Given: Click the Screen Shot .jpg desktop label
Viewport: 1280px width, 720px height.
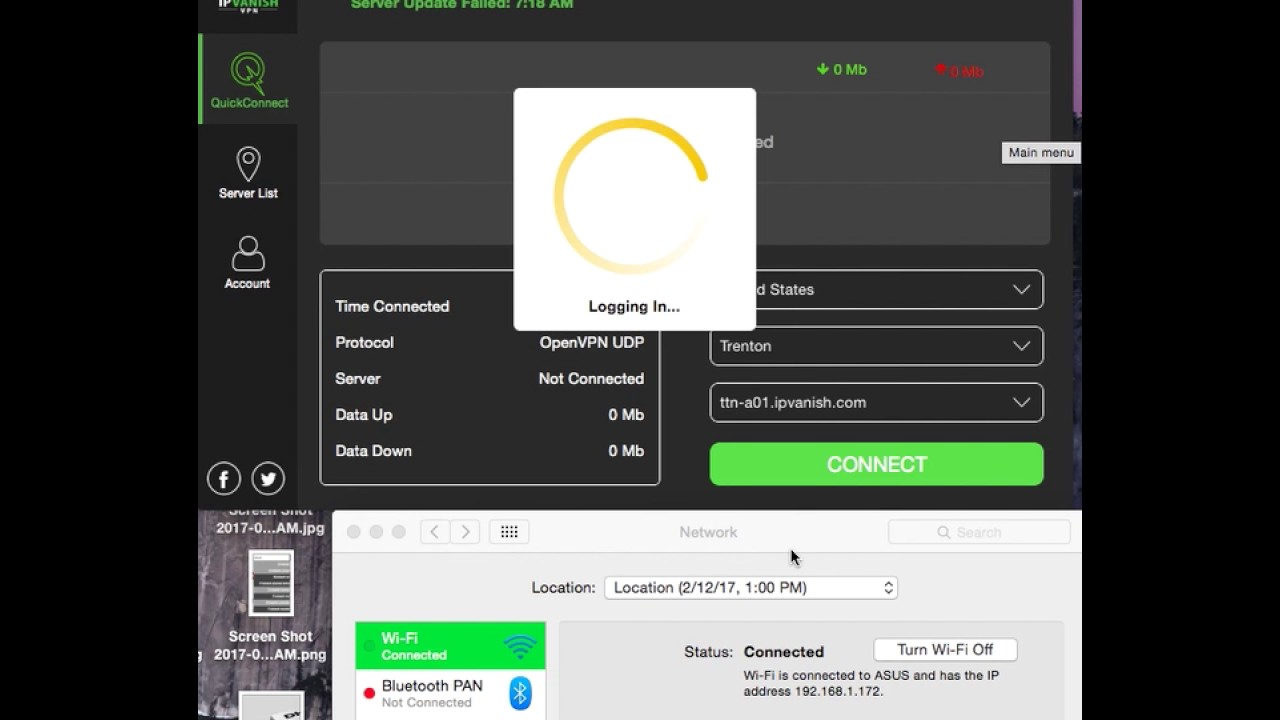Looking at the screenshot, I should (x=271, y=520).
